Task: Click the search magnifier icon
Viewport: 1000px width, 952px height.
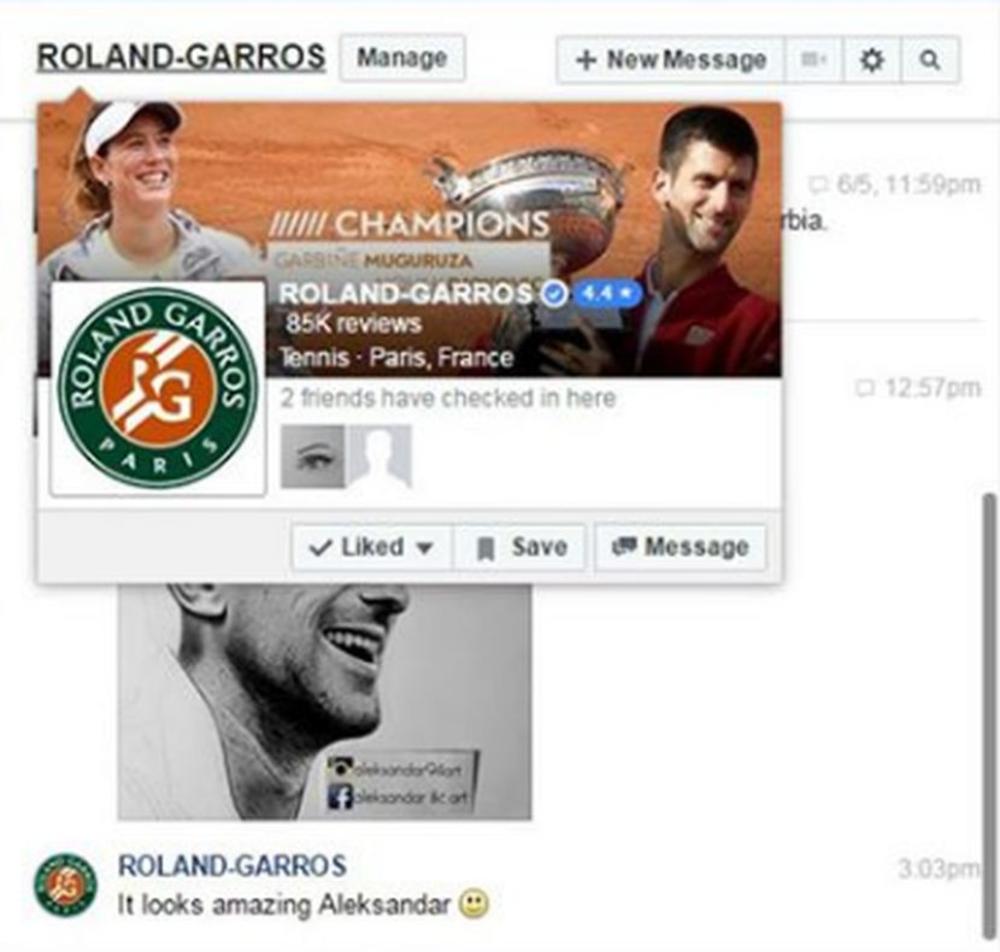Action: click(930, 60)
